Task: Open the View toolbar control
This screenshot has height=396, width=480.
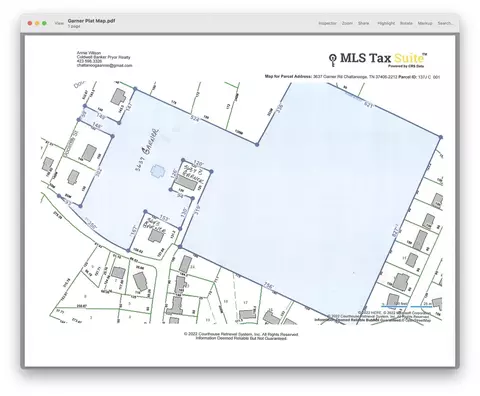Action: [x=59, y=23]
